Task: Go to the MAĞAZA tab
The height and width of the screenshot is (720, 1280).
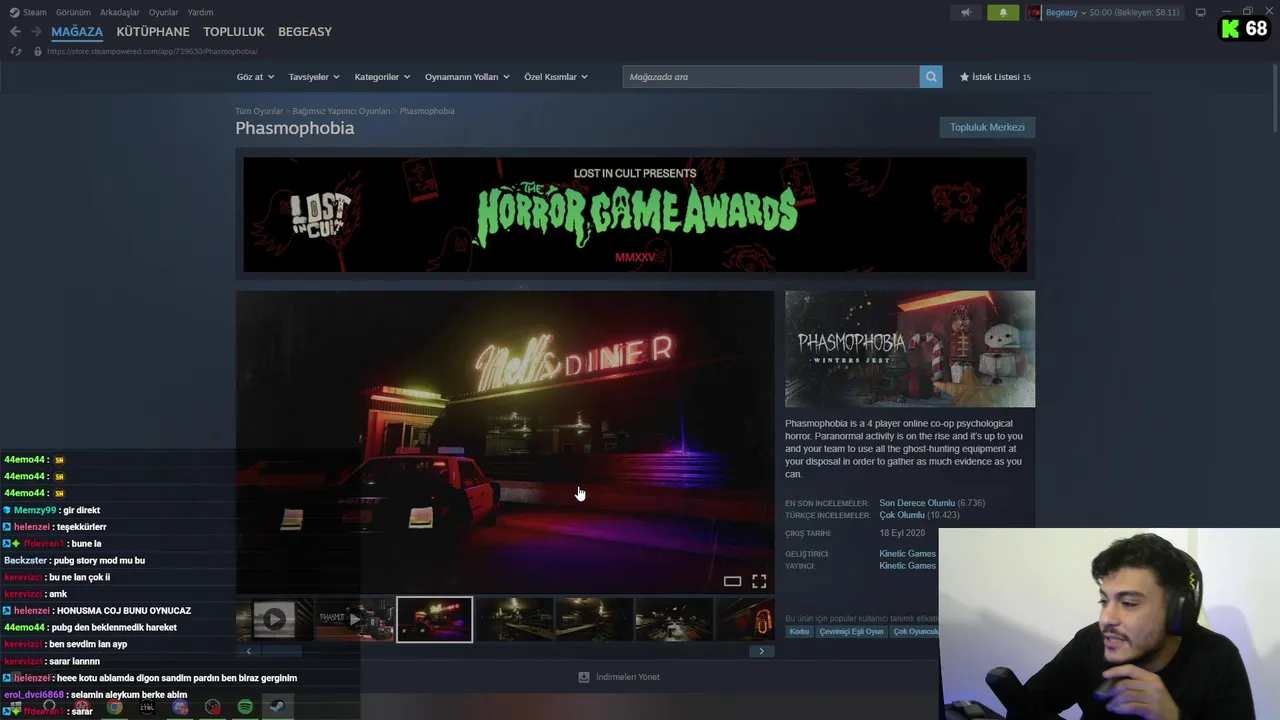Action: tap(77, 32)
